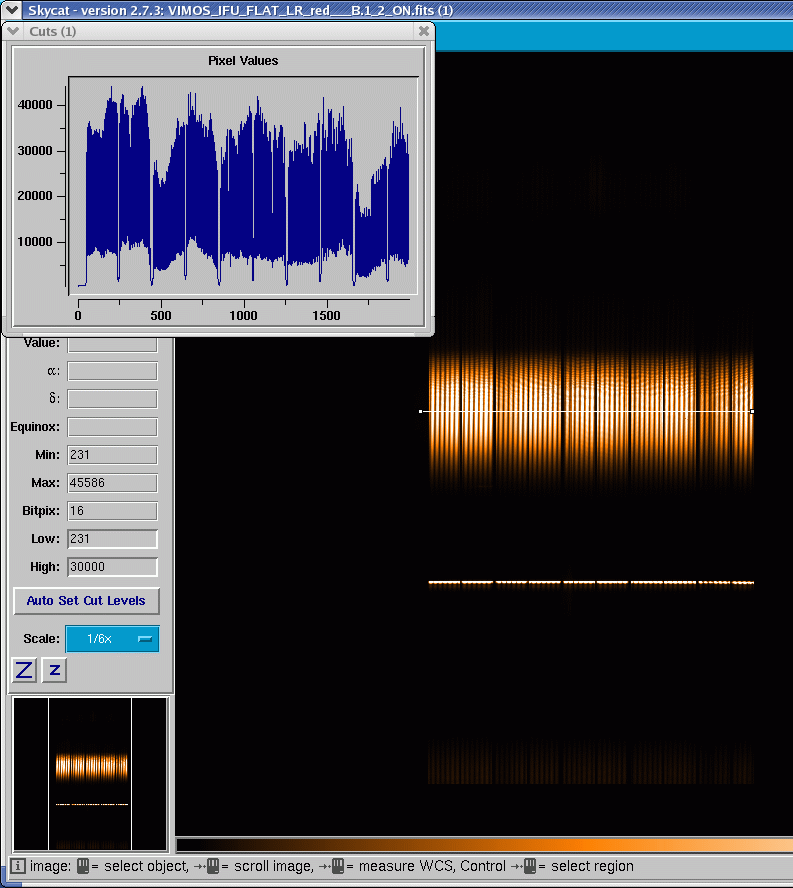This screenshot has width=793, height=888.
Task: Click the Max value field
Action: click(112, 483)
